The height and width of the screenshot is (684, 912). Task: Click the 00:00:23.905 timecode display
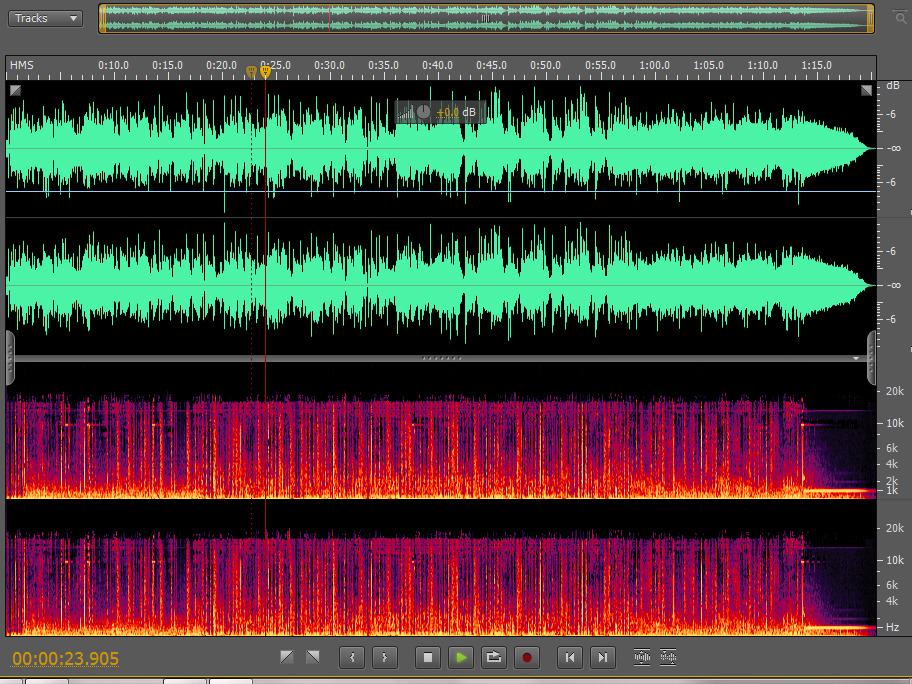(x=66, y=659)
